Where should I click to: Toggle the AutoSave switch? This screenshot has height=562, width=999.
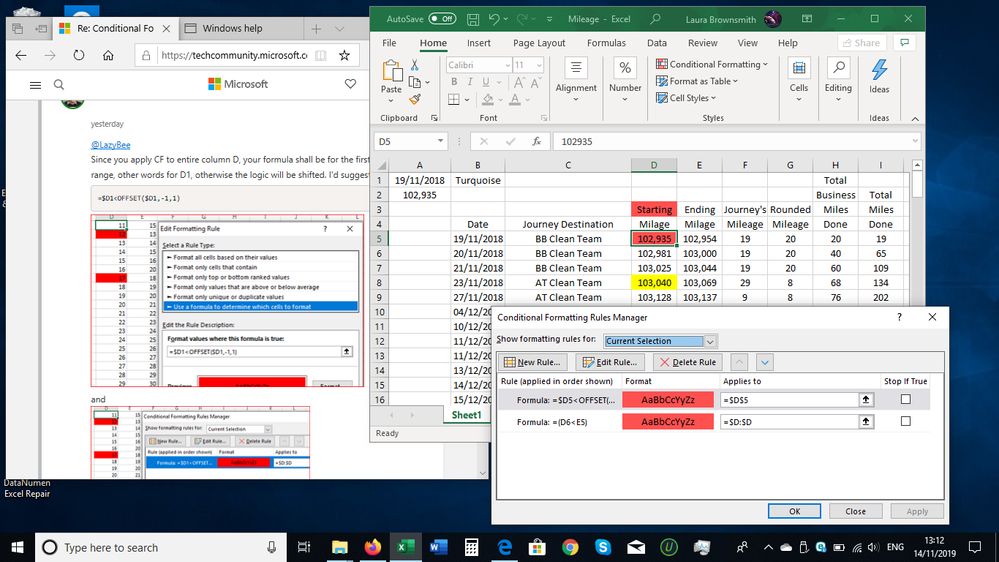tap(442, 18)
